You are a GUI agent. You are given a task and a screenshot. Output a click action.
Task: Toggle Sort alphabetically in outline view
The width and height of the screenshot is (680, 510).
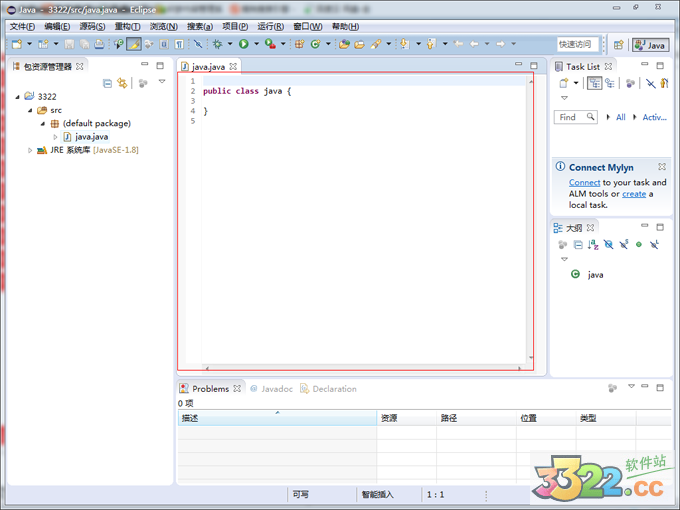coord(593,245)
